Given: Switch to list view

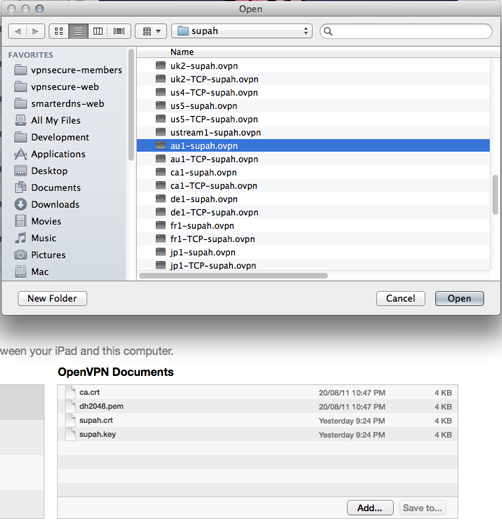Looking at the screenshot, I should tap(78, 31).
